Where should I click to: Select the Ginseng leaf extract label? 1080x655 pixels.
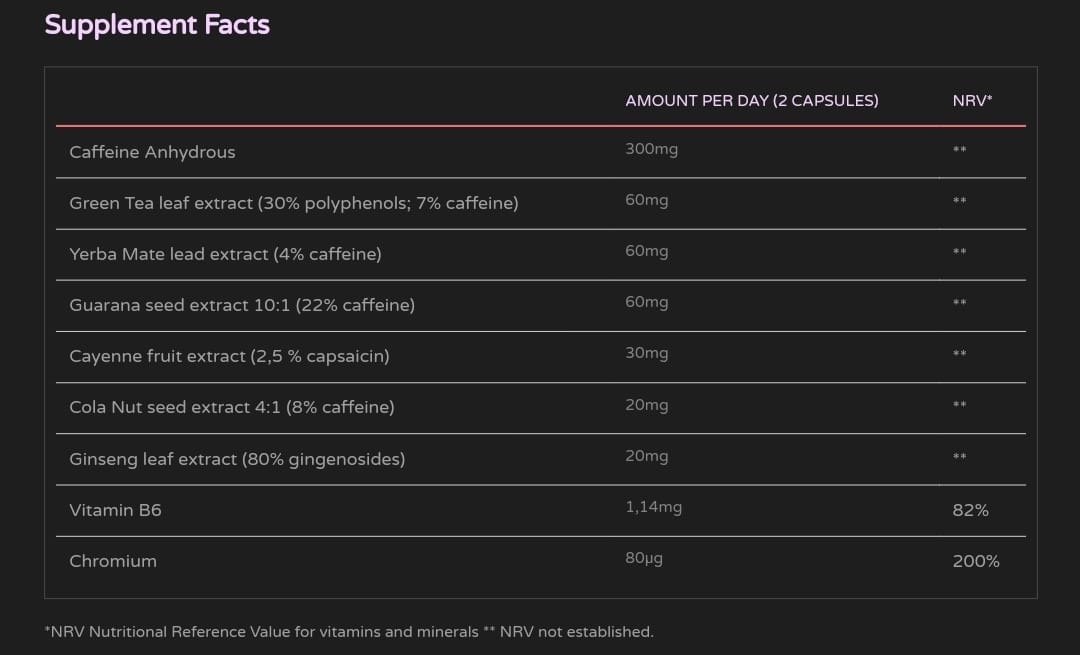[x=237, y=459]
